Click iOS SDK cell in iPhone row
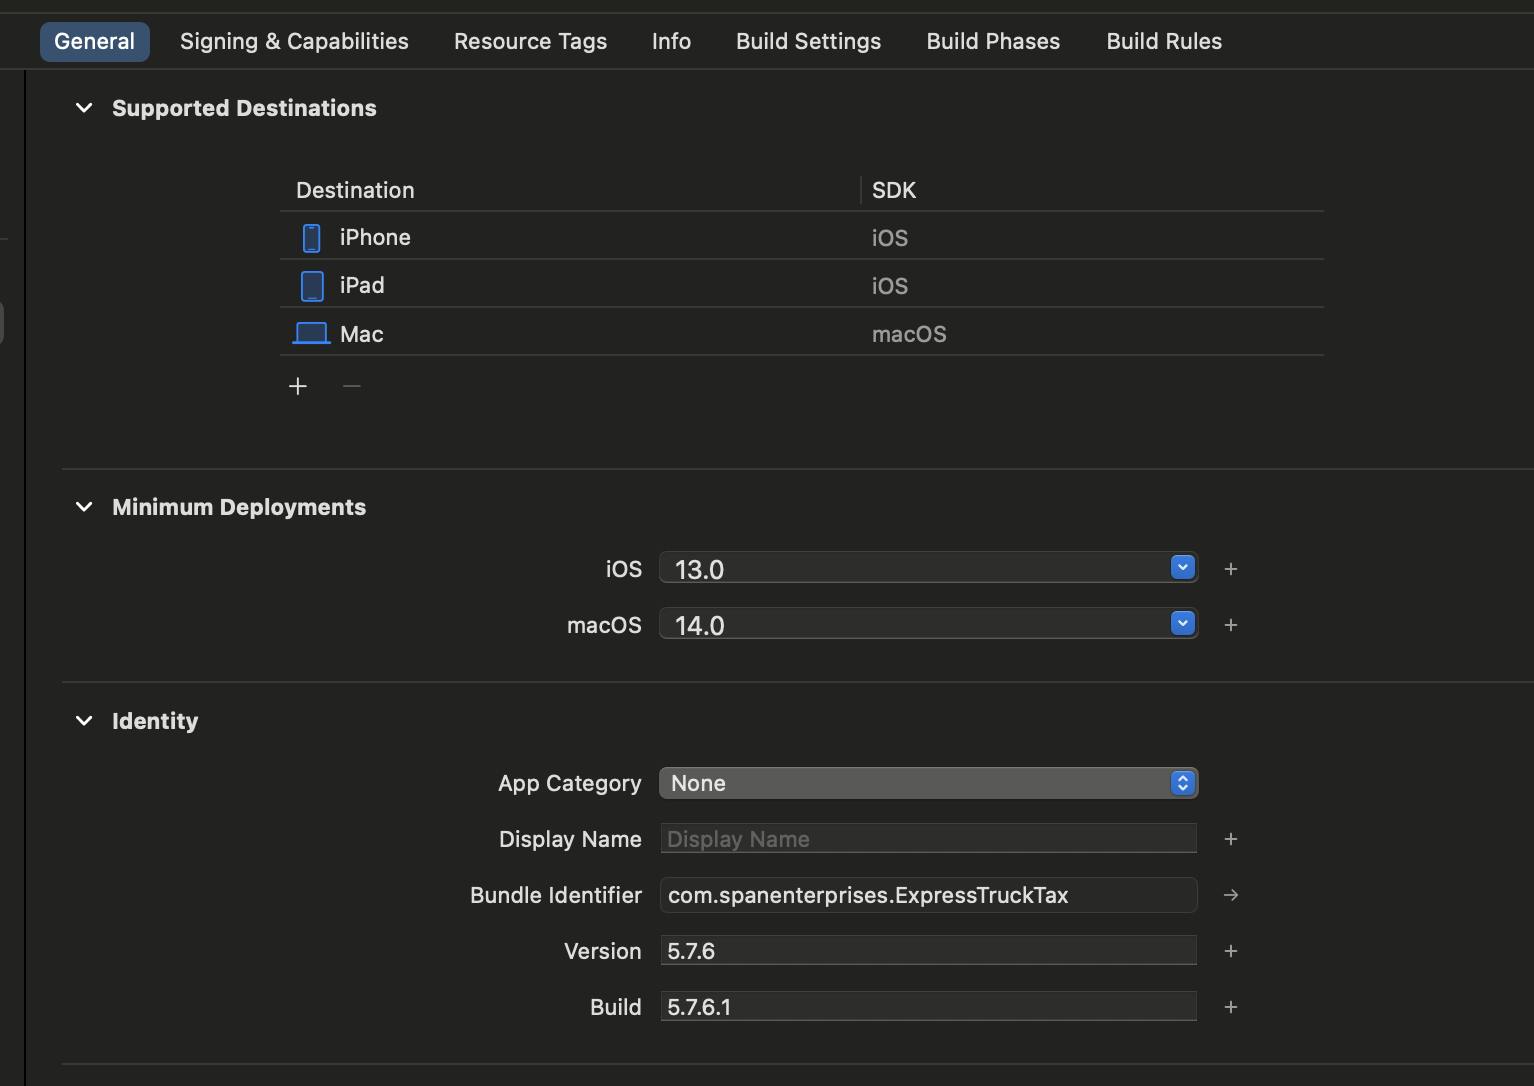This screenshot has height=1086, width=1534. 890,238
